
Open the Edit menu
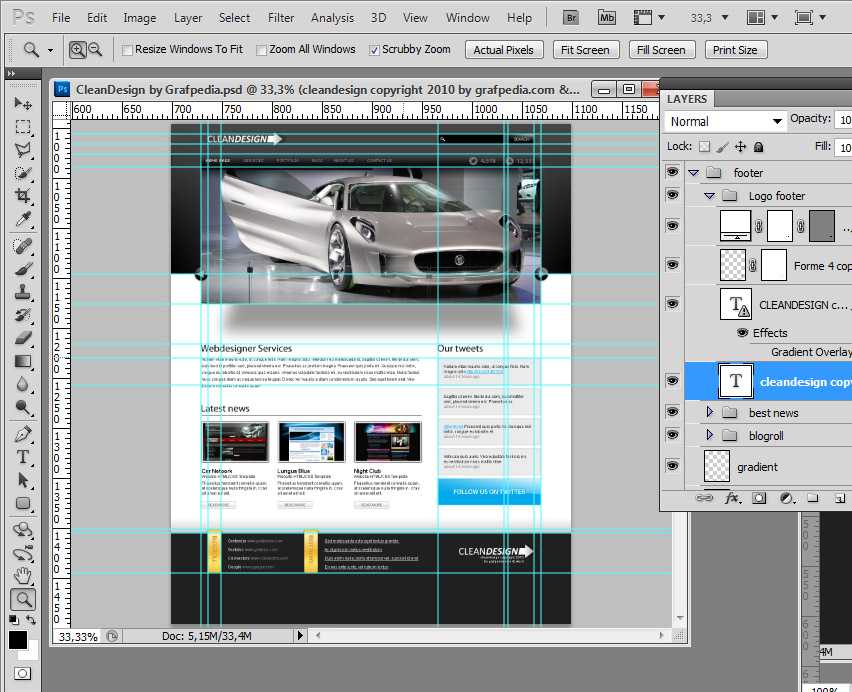tap(97, 18)
